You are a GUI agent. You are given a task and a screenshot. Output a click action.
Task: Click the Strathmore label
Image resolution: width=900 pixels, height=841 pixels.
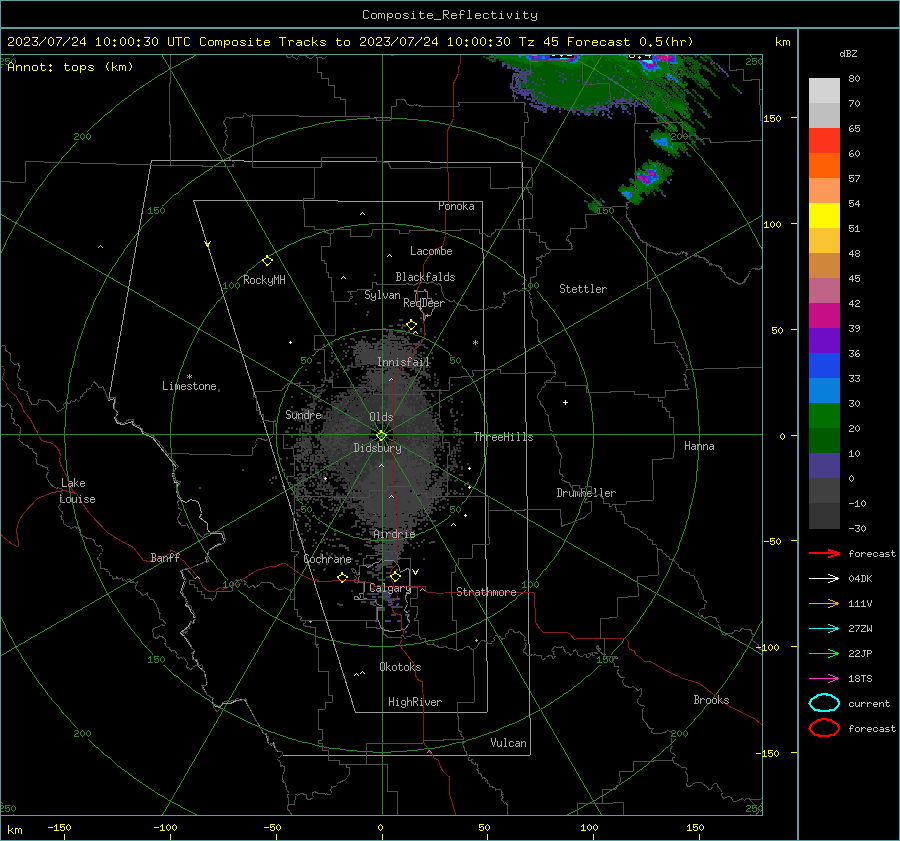click(x=486, y=592)
